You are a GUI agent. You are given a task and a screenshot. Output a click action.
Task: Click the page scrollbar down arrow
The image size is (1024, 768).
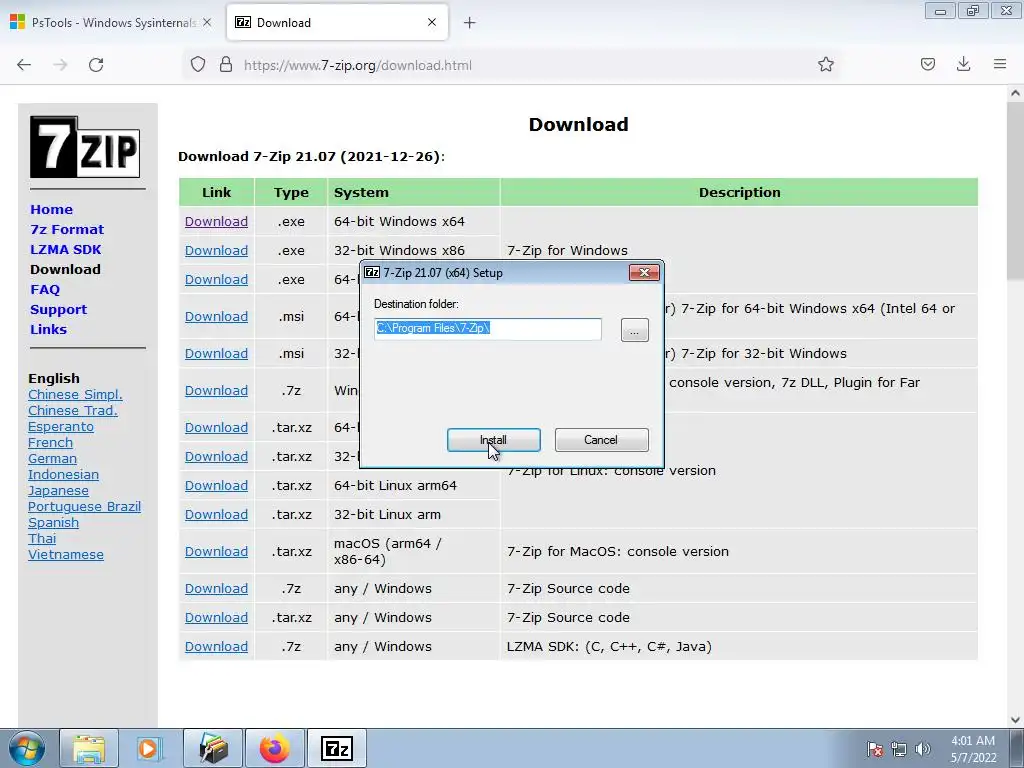pyautogui.click(x=1015, y=719)
